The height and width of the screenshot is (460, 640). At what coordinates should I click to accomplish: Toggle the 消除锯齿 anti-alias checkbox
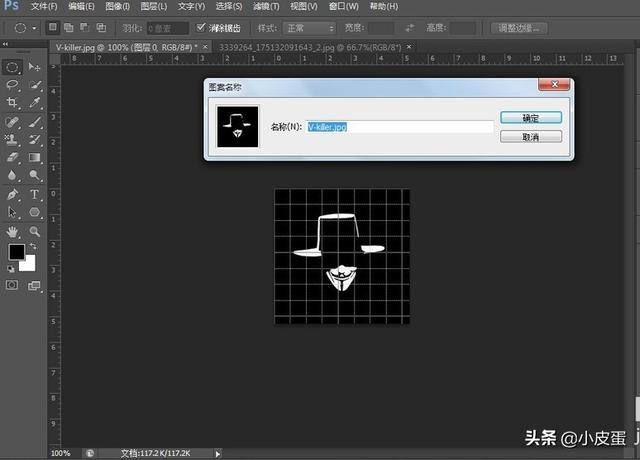coord(200,27)
